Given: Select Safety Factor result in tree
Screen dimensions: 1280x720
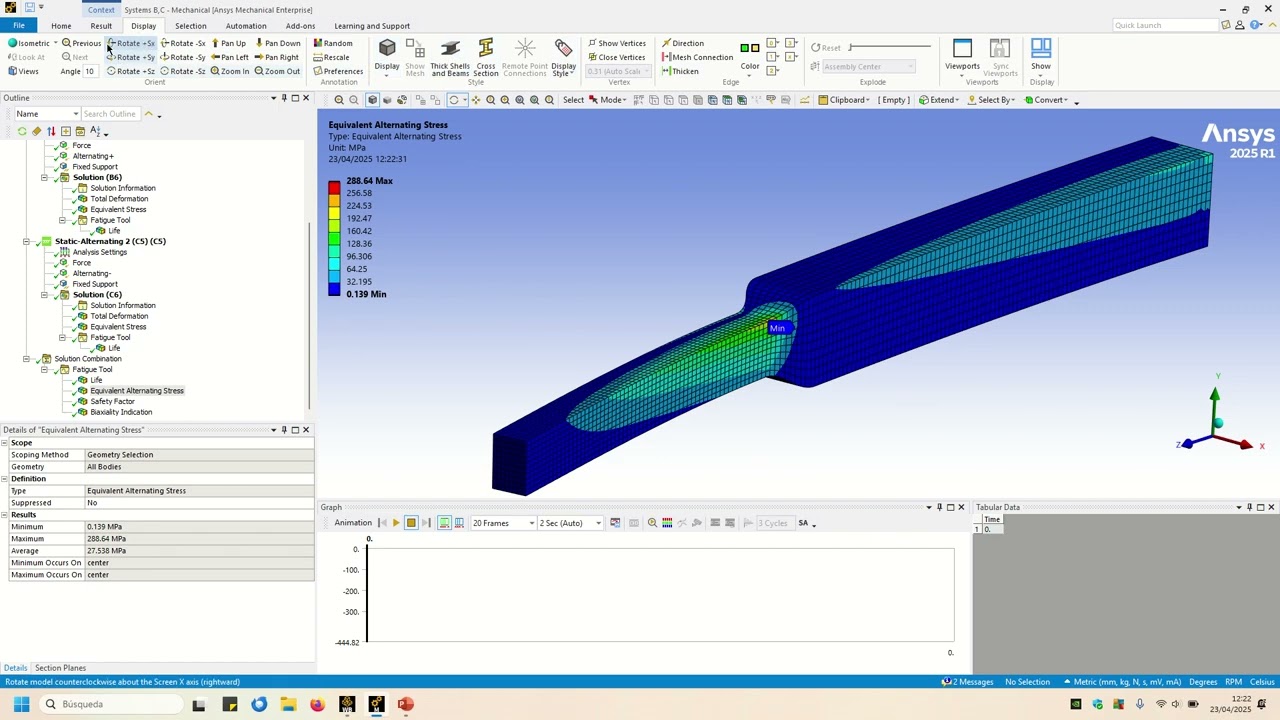Looking at the screenshot, I should [112, 401].
